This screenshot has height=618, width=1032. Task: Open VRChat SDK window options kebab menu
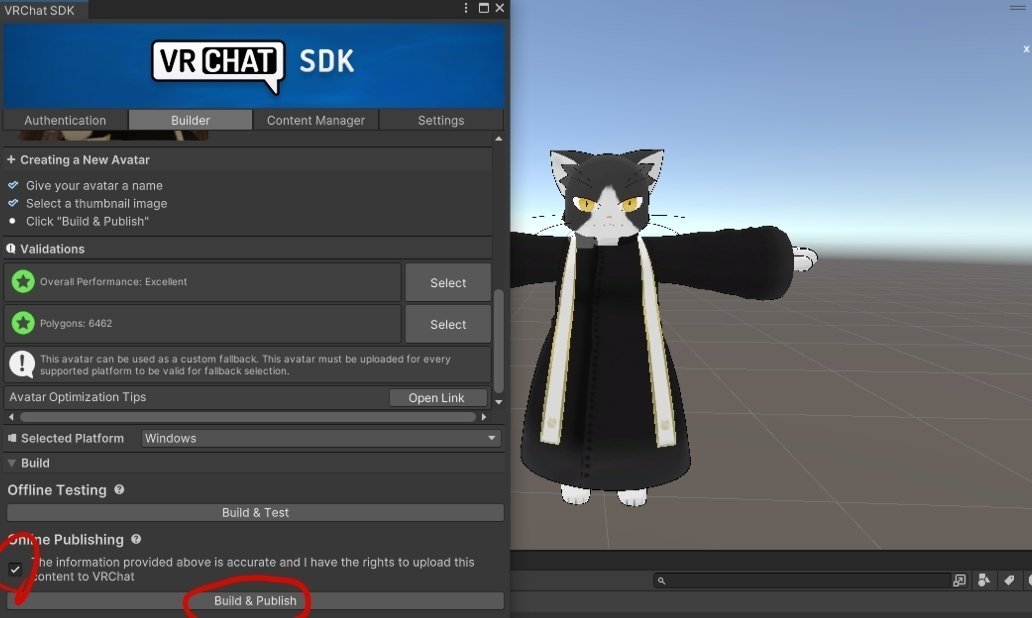(x=466, y=8)
